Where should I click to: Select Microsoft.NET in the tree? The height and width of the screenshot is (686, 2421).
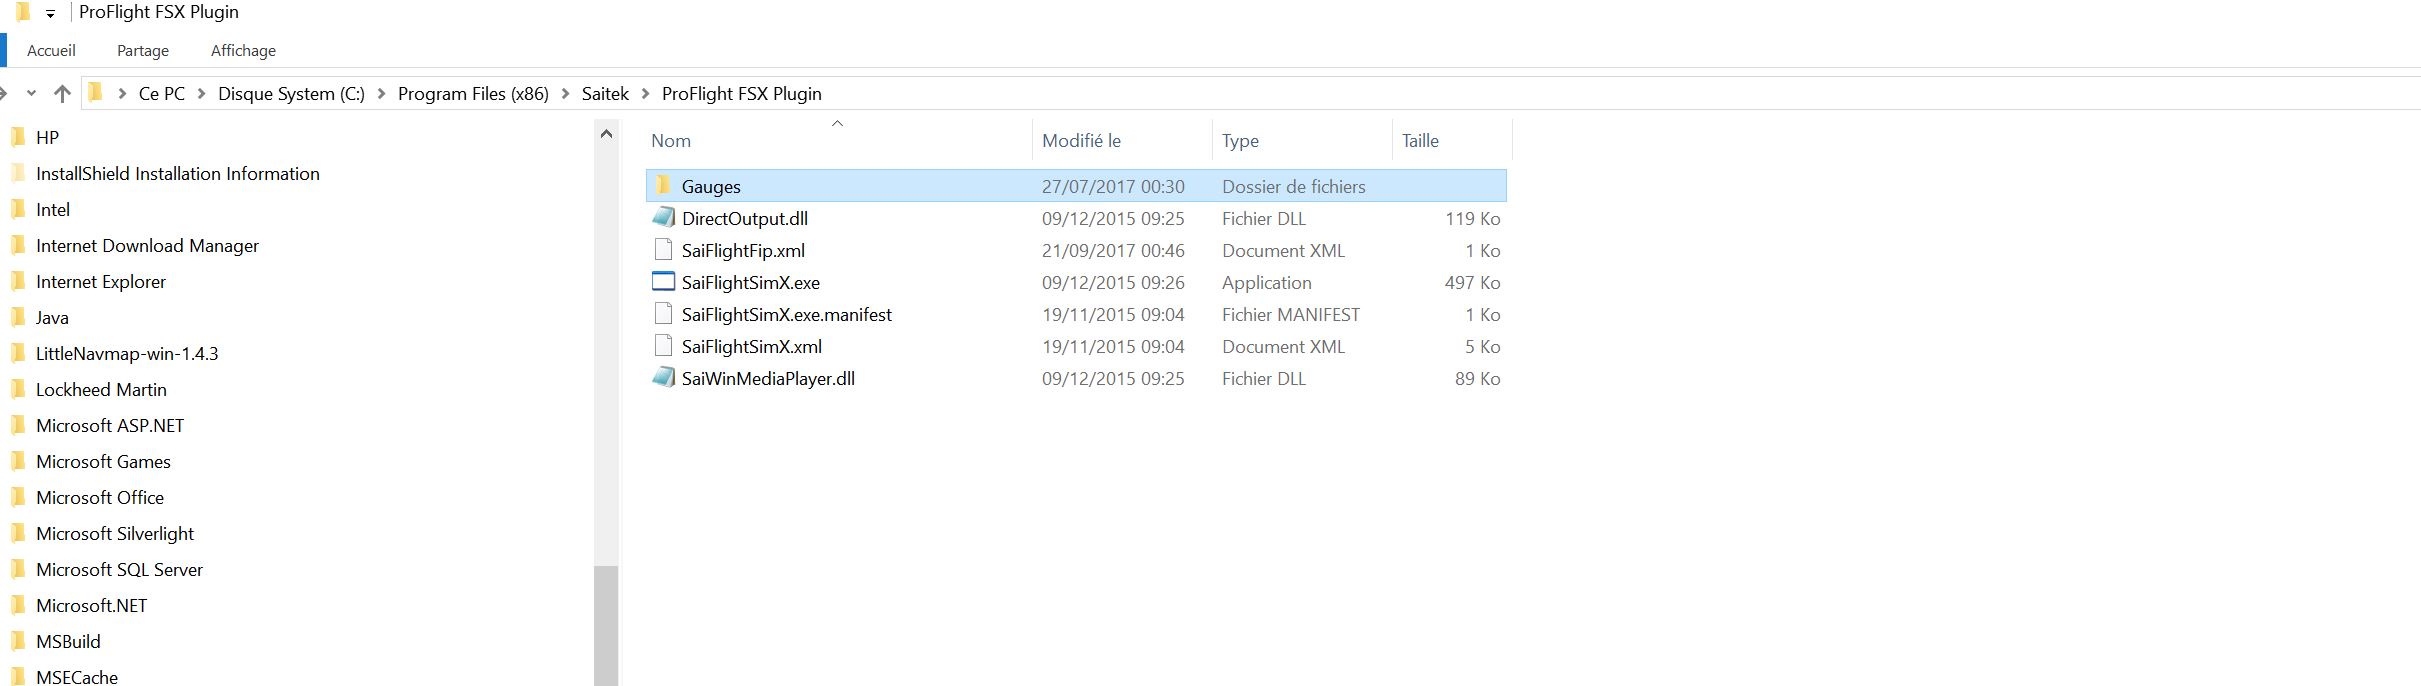[x=91, y=605]
